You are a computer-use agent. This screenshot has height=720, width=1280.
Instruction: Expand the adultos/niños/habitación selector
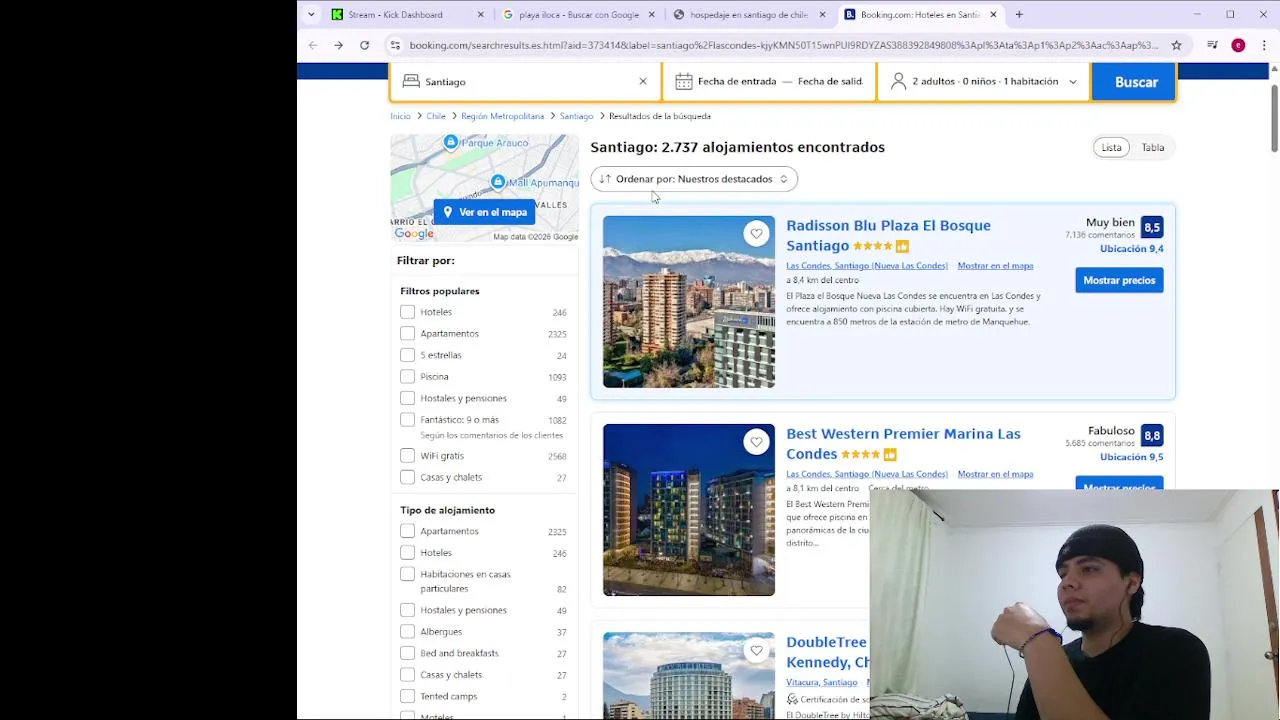coord(983,82)
